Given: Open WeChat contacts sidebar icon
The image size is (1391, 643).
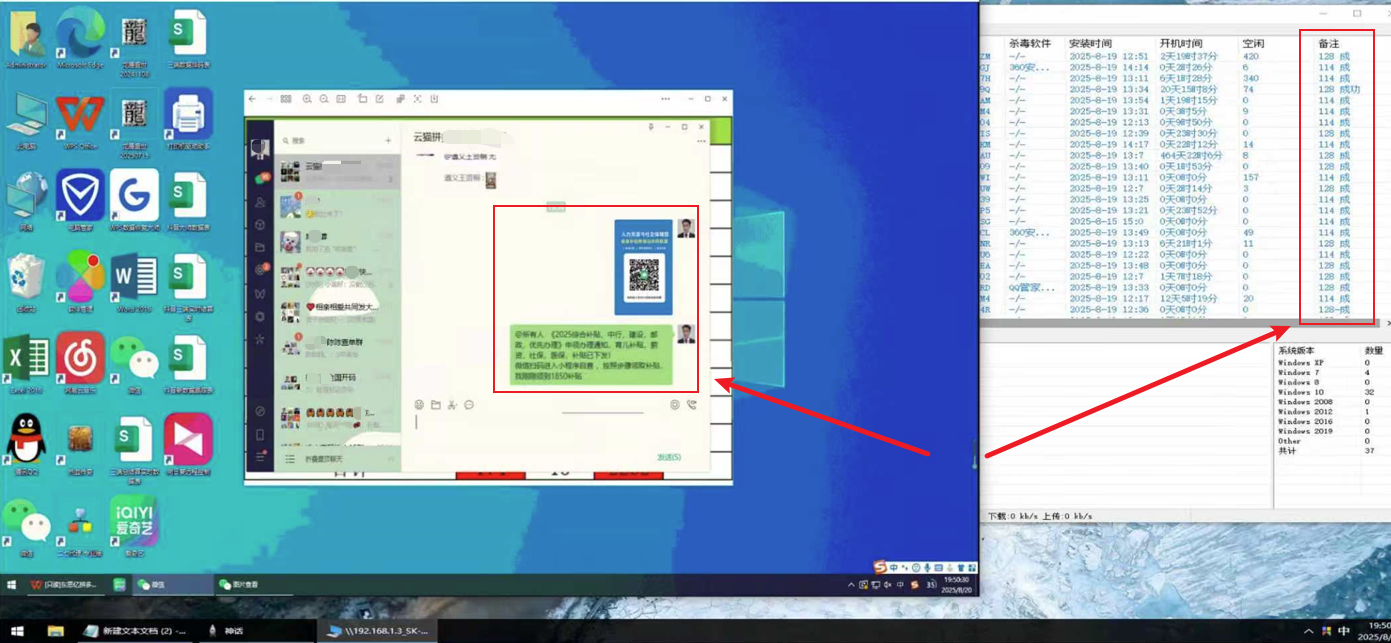Looking at the screenshot, I should [260, 202].
